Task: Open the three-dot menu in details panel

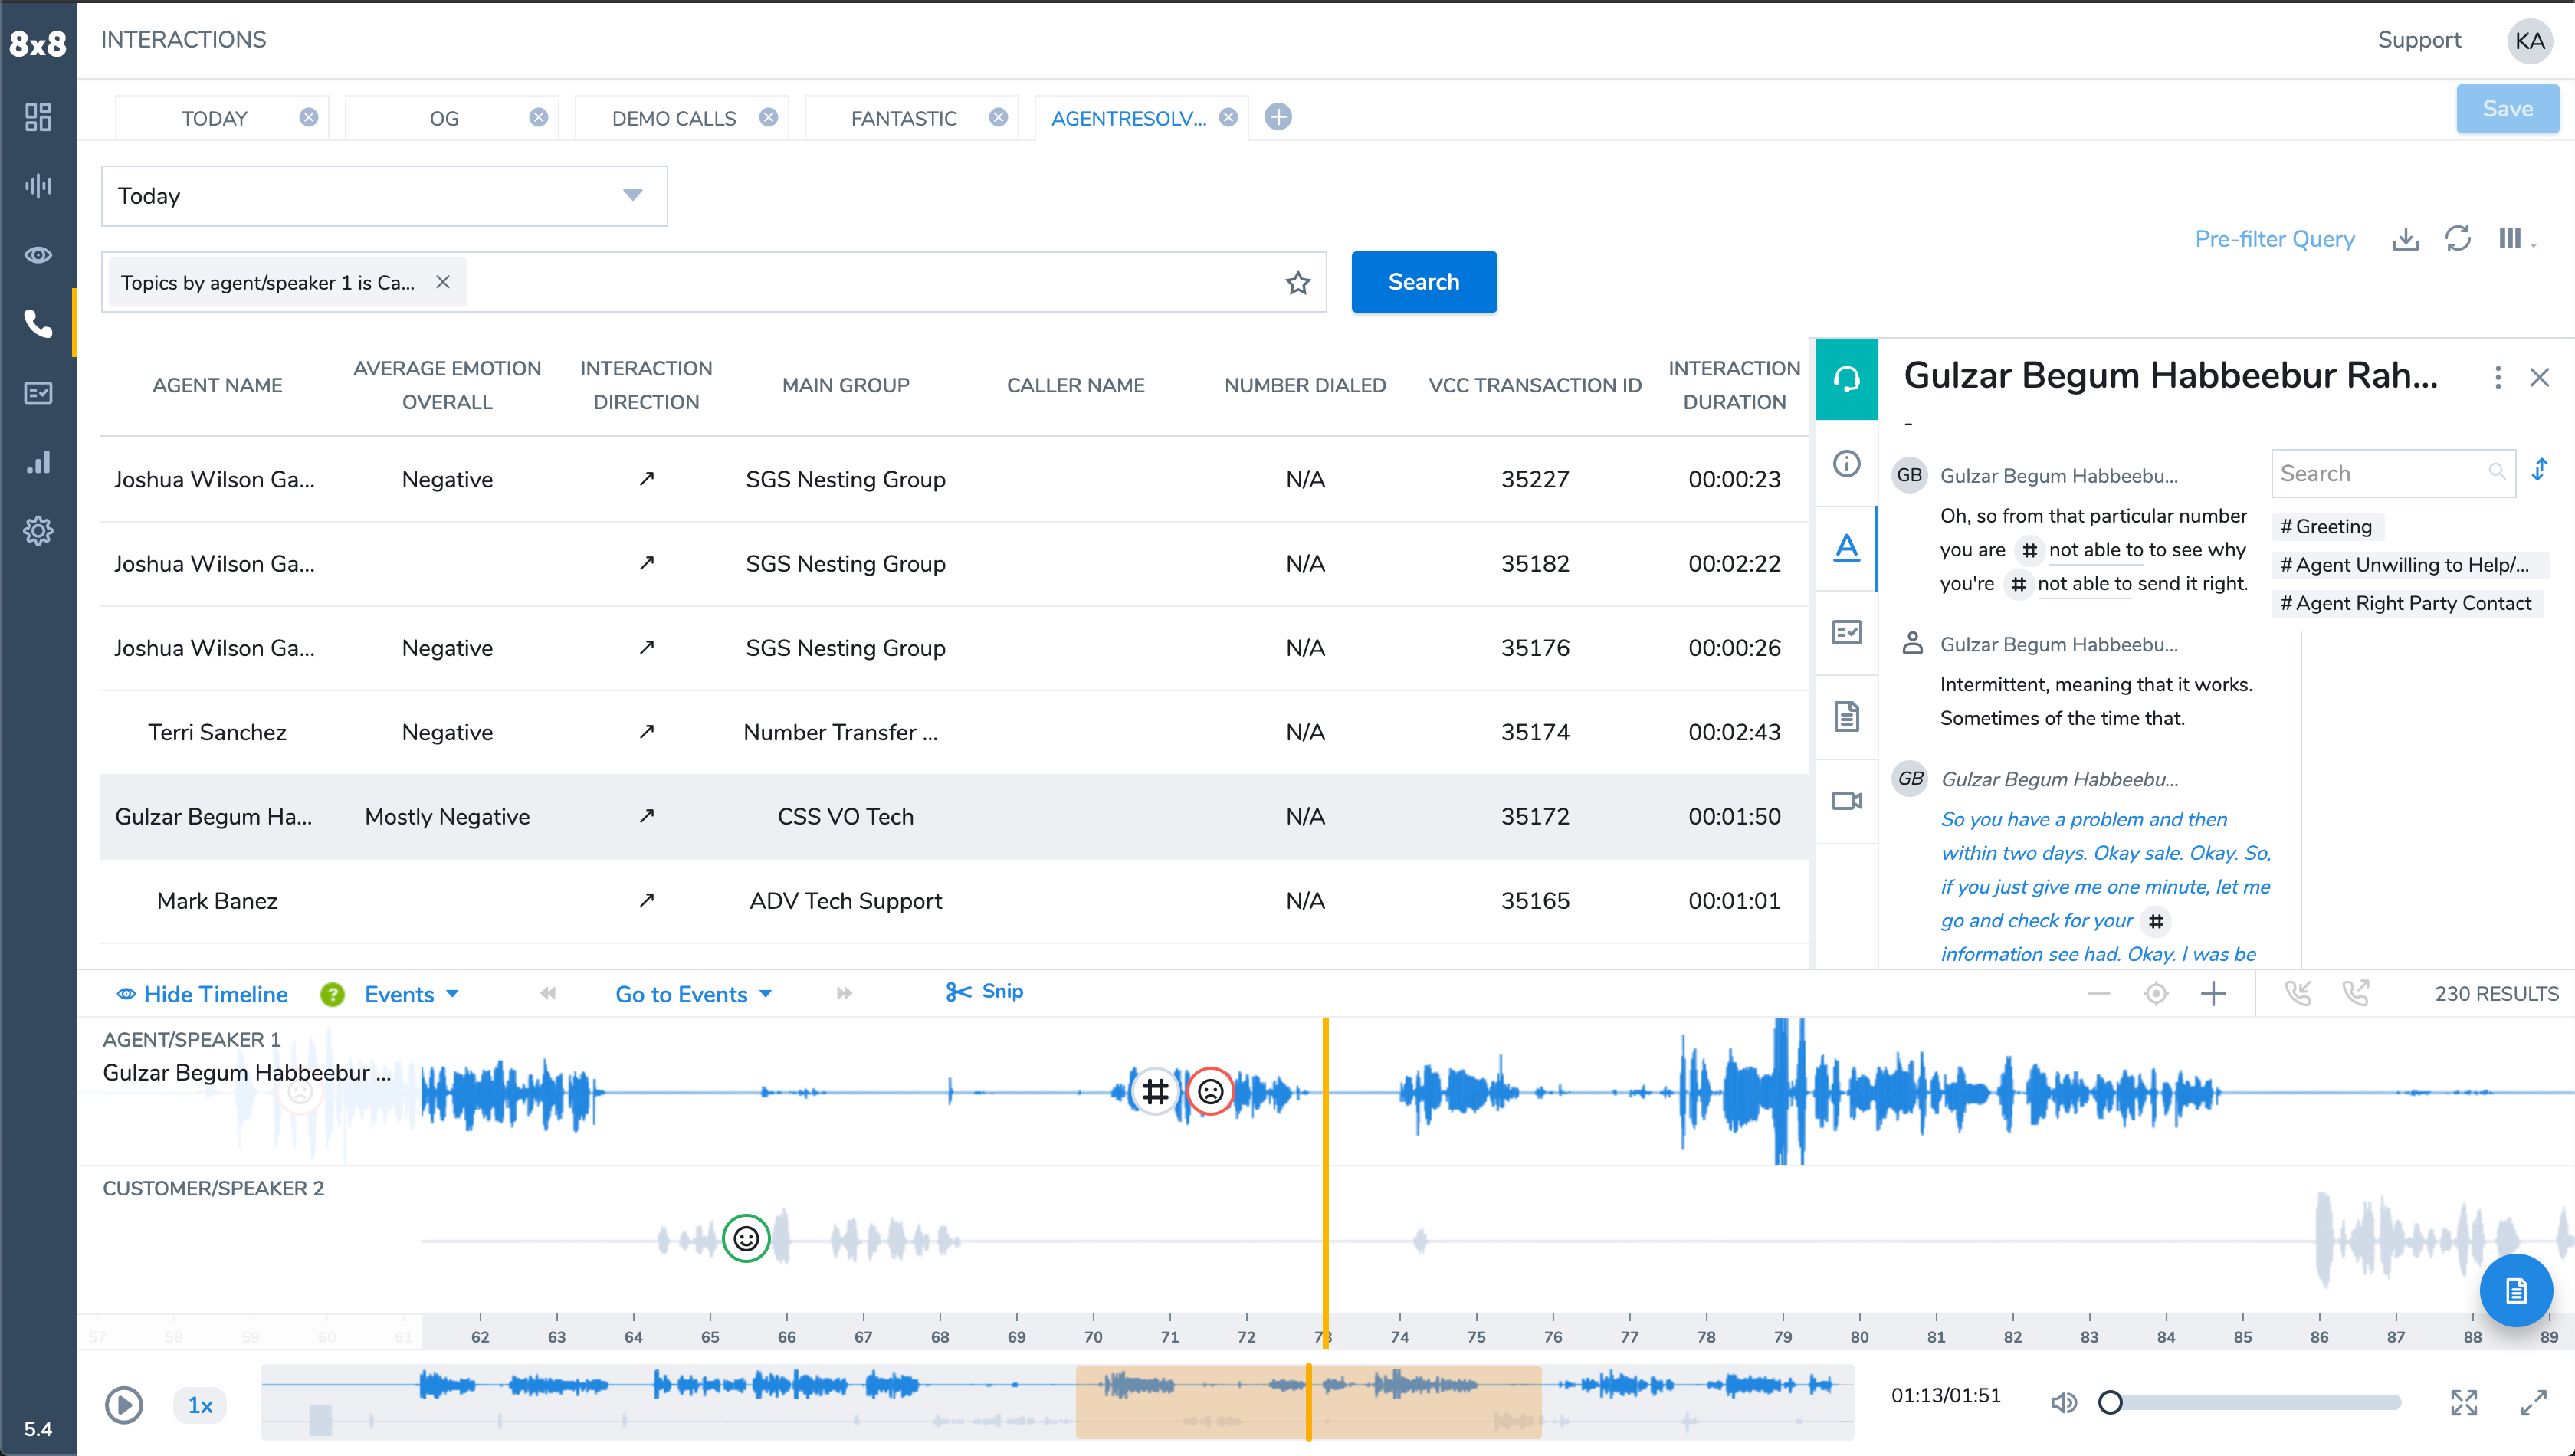Action: pos(2498,377)
